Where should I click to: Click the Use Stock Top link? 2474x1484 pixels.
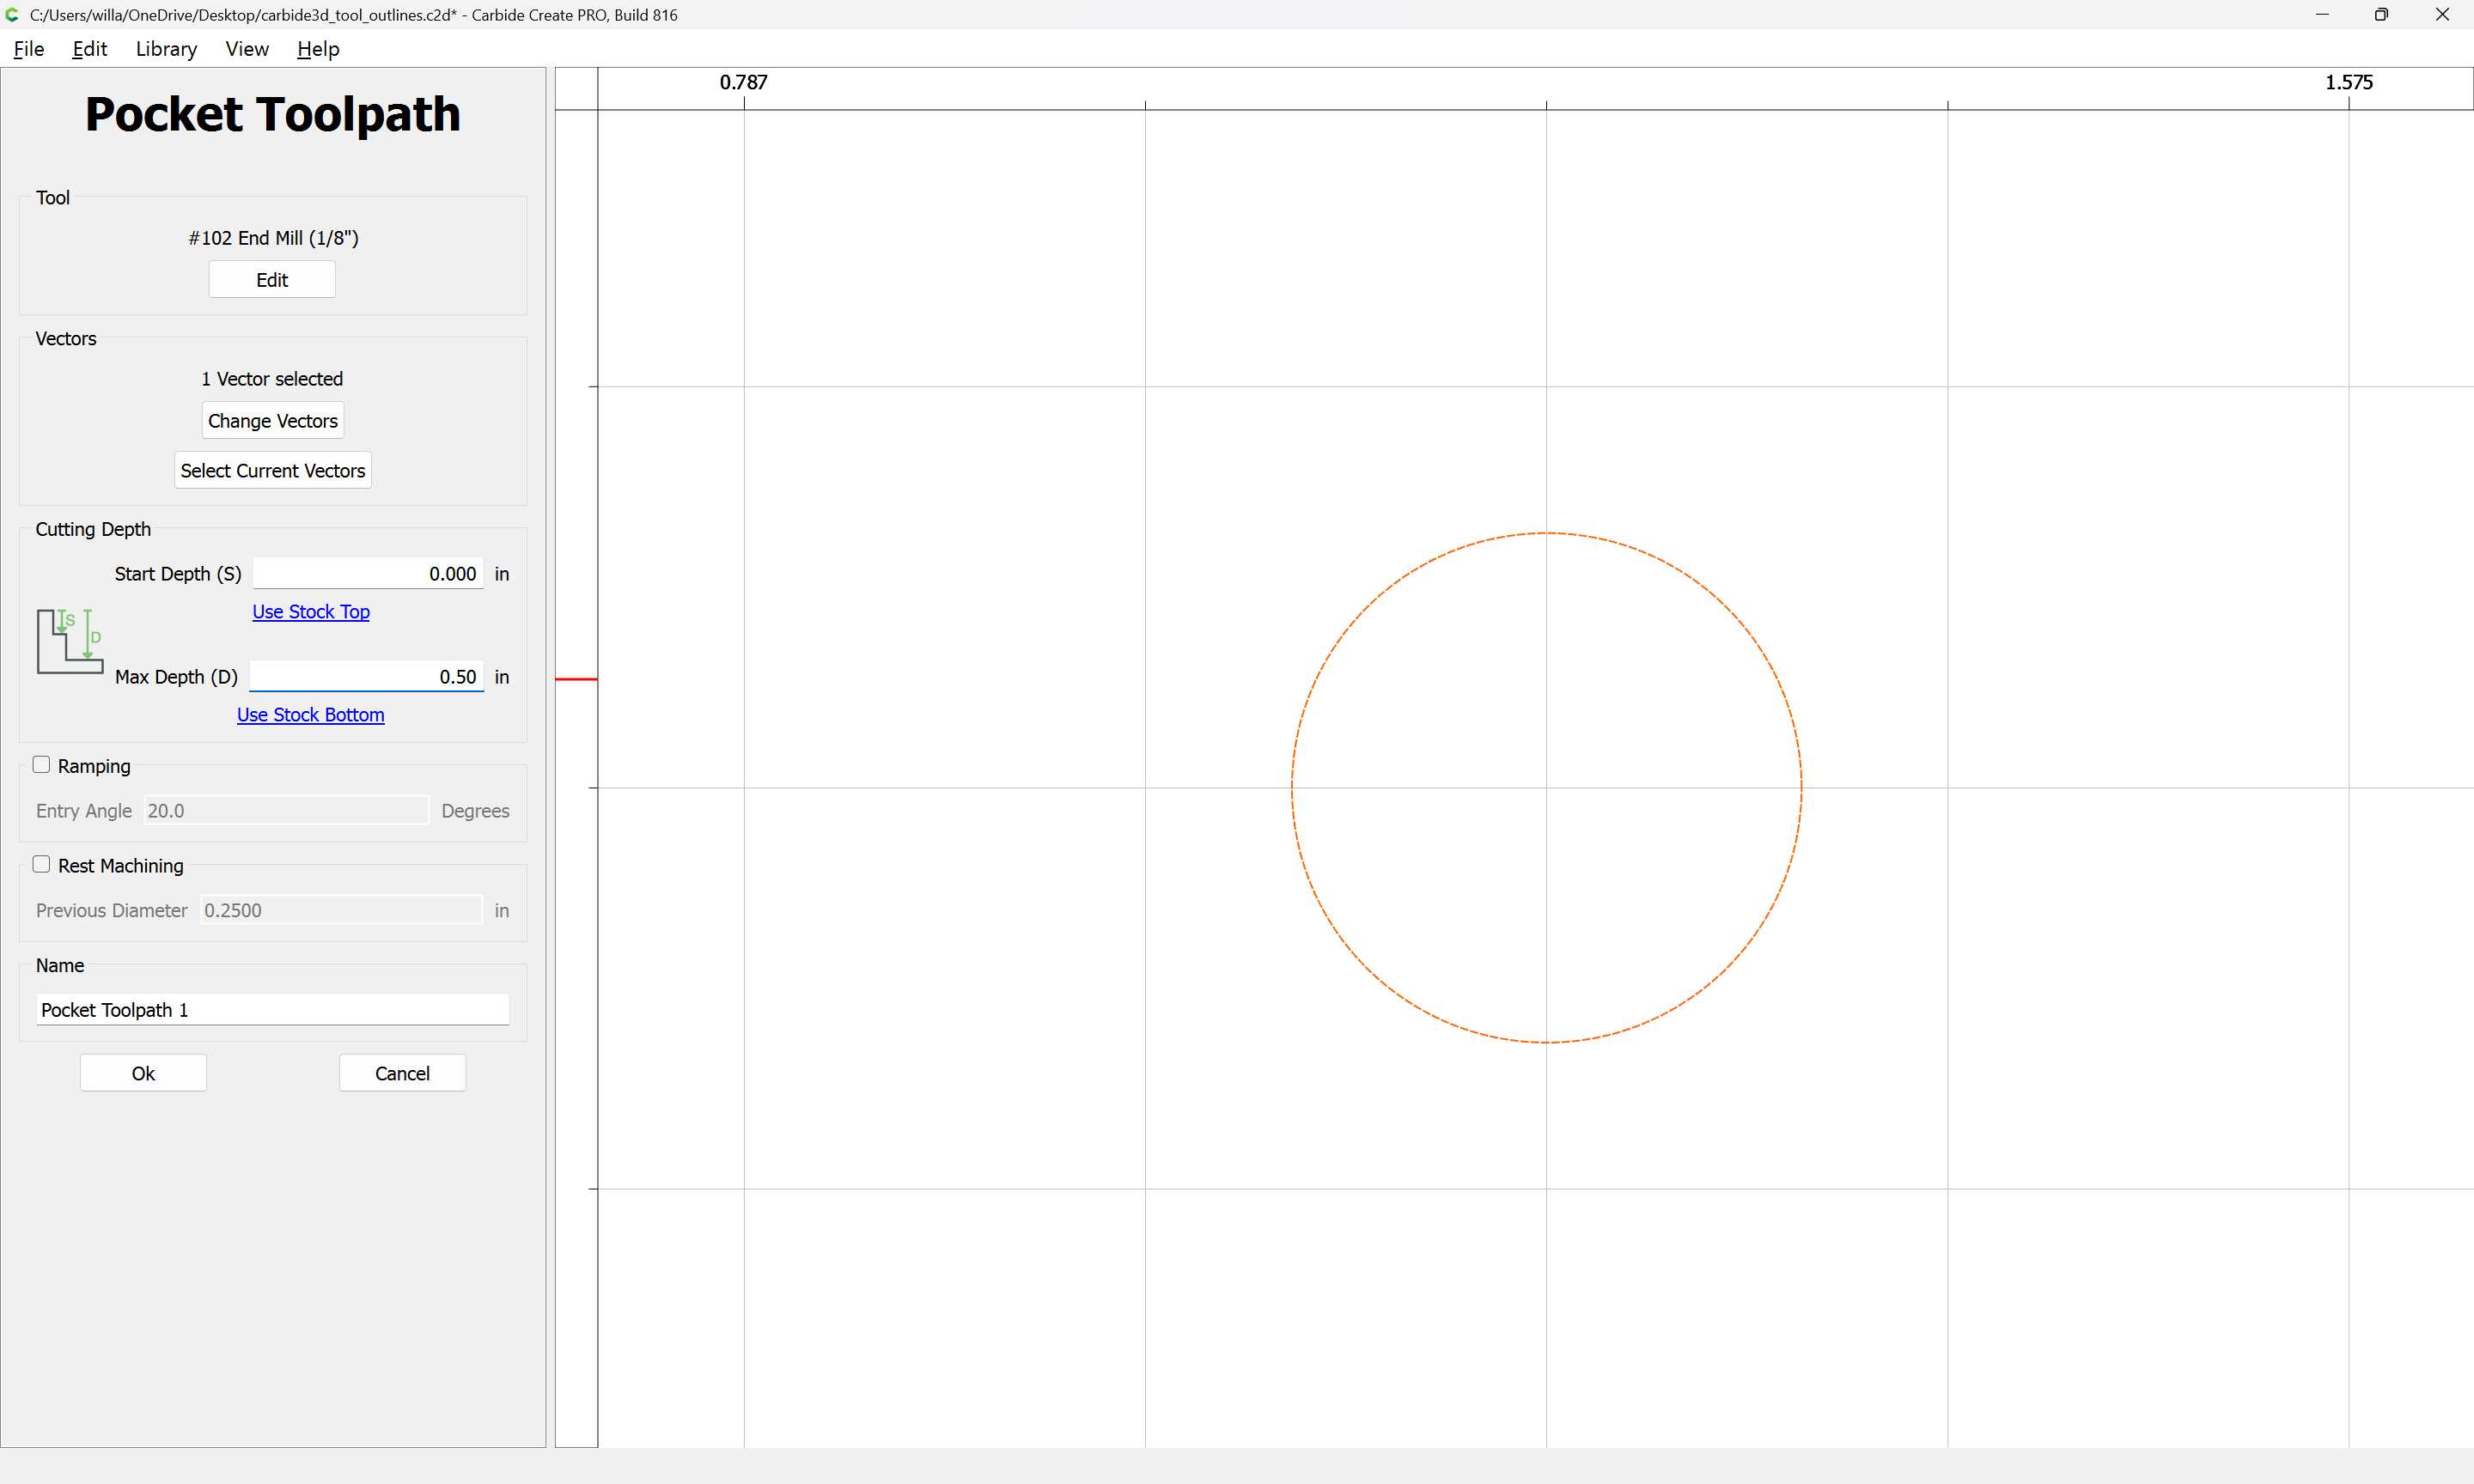click(311, 612)
